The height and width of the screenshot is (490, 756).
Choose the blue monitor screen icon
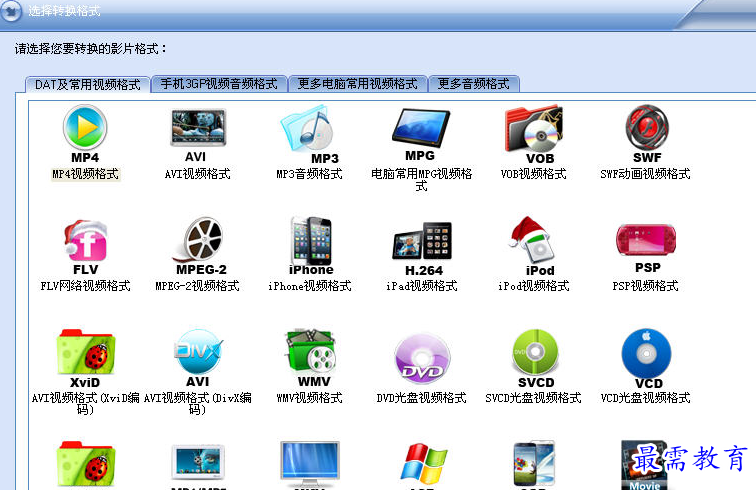click(310, 464)
